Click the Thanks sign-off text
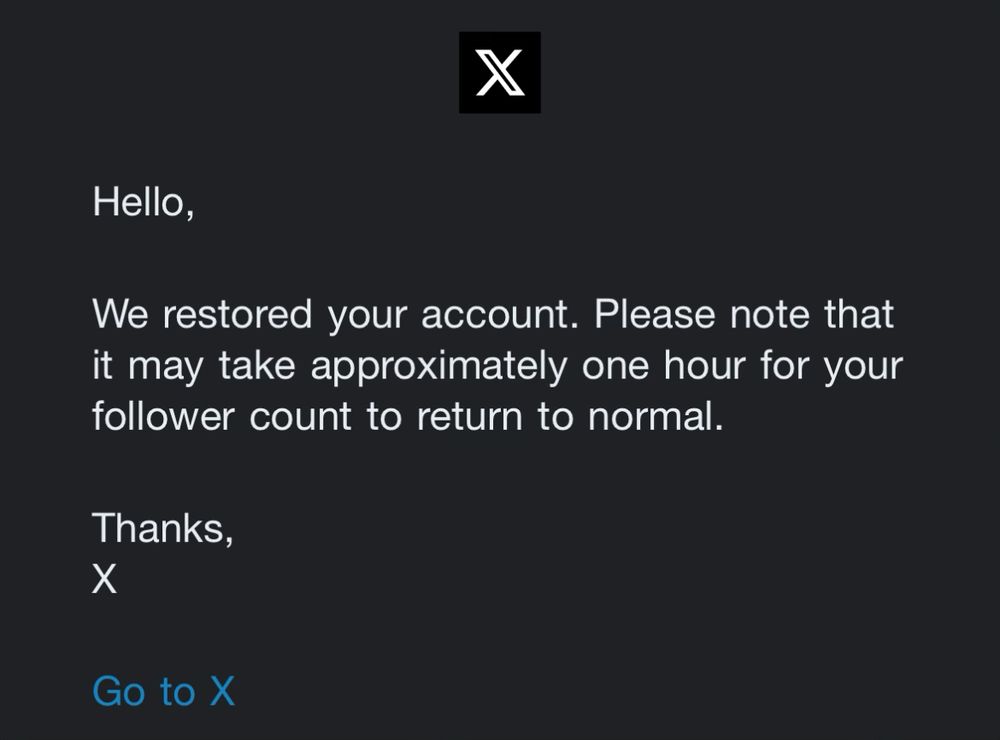The height and width of the screenshot is (740, 1000). point(163,528)
